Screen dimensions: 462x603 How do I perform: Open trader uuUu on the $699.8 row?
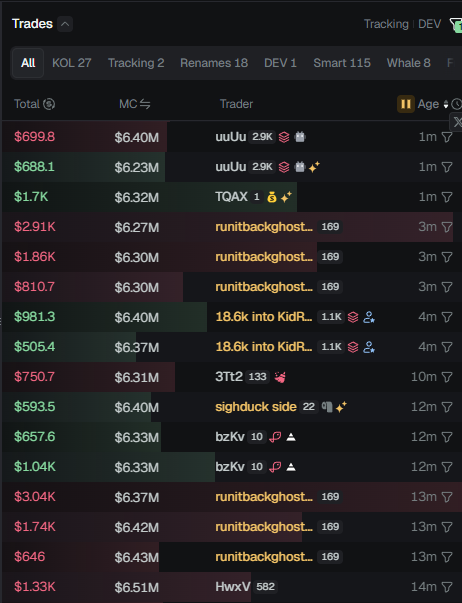coord(230,137)
